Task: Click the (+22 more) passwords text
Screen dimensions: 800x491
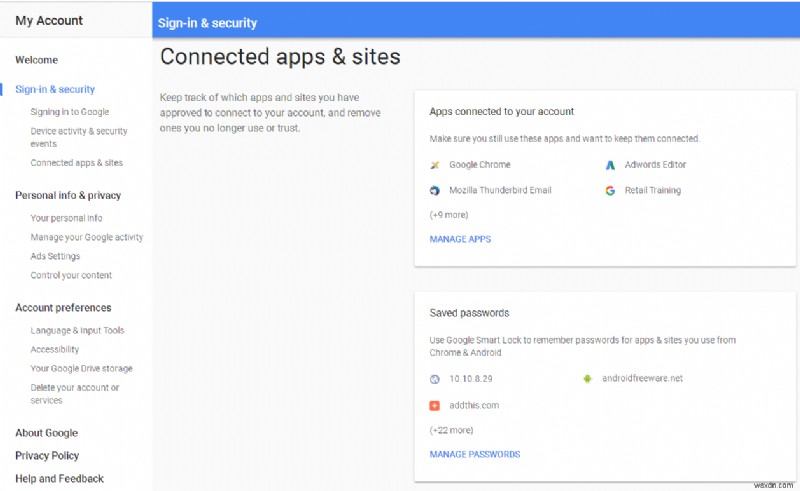Action: tap(451, 430)
